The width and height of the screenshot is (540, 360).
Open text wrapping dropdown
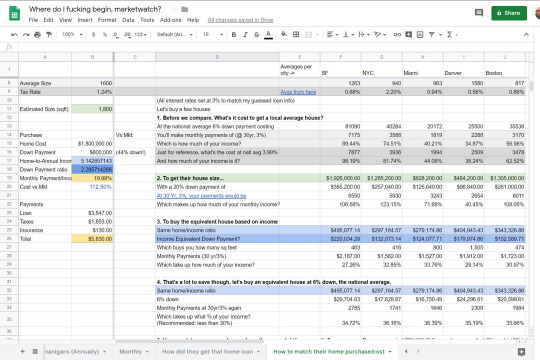364,34
